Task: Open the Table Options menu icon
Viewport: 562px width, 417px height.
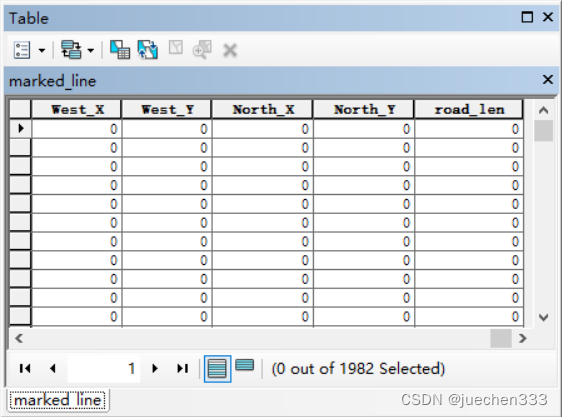Action: click(x=22, y=50)
